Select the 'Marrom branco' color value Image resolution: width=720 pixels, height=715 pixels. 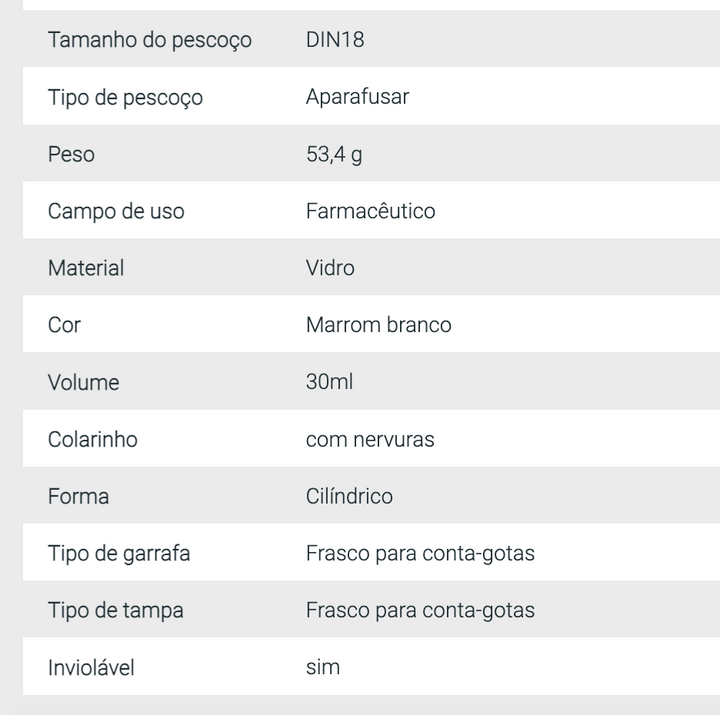point(378,326)
